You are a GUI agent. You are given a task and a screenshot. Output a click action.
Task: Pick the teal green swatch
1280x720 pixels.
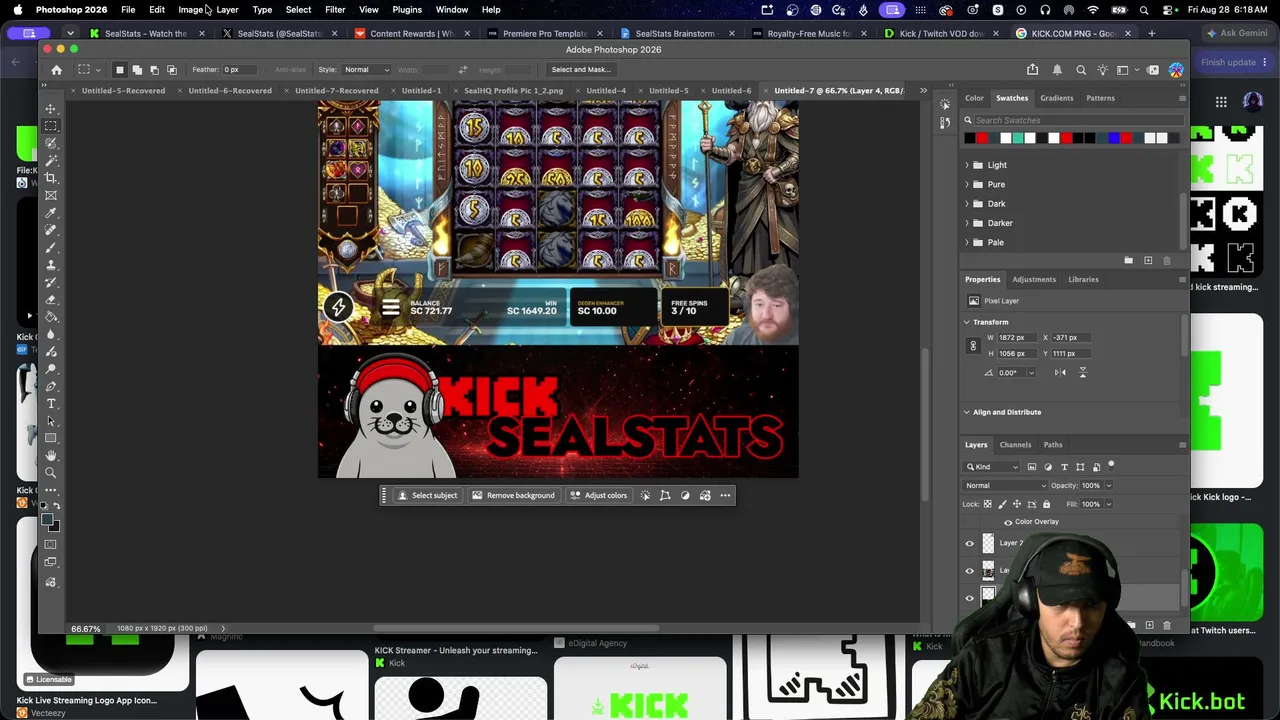[1018, 138]
